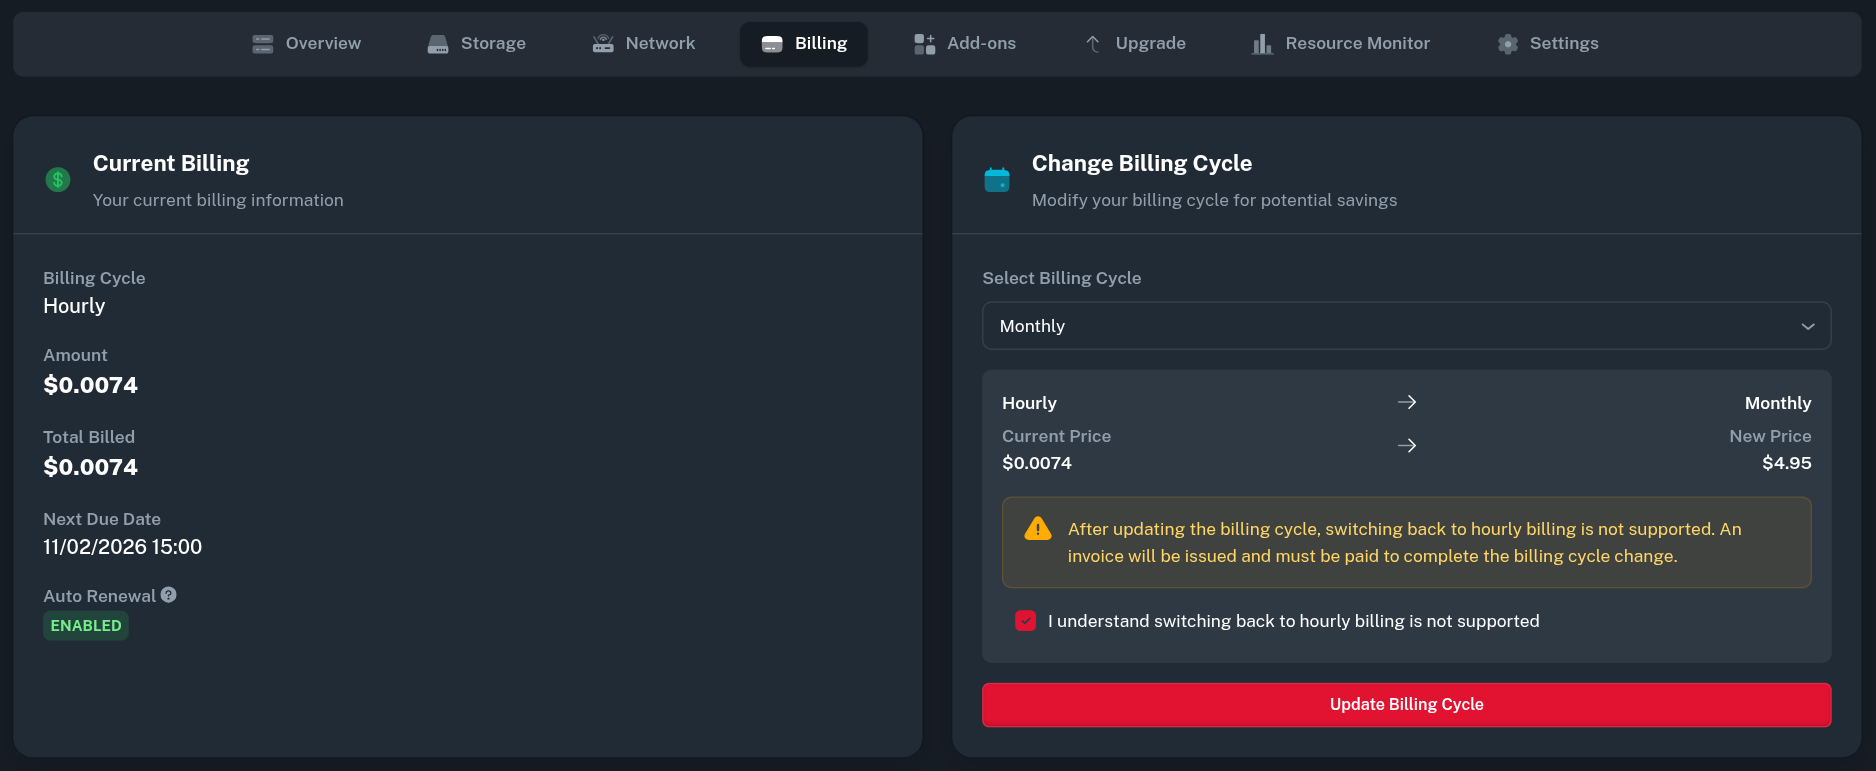Go to the Network tab

click(x=644, y=44)
